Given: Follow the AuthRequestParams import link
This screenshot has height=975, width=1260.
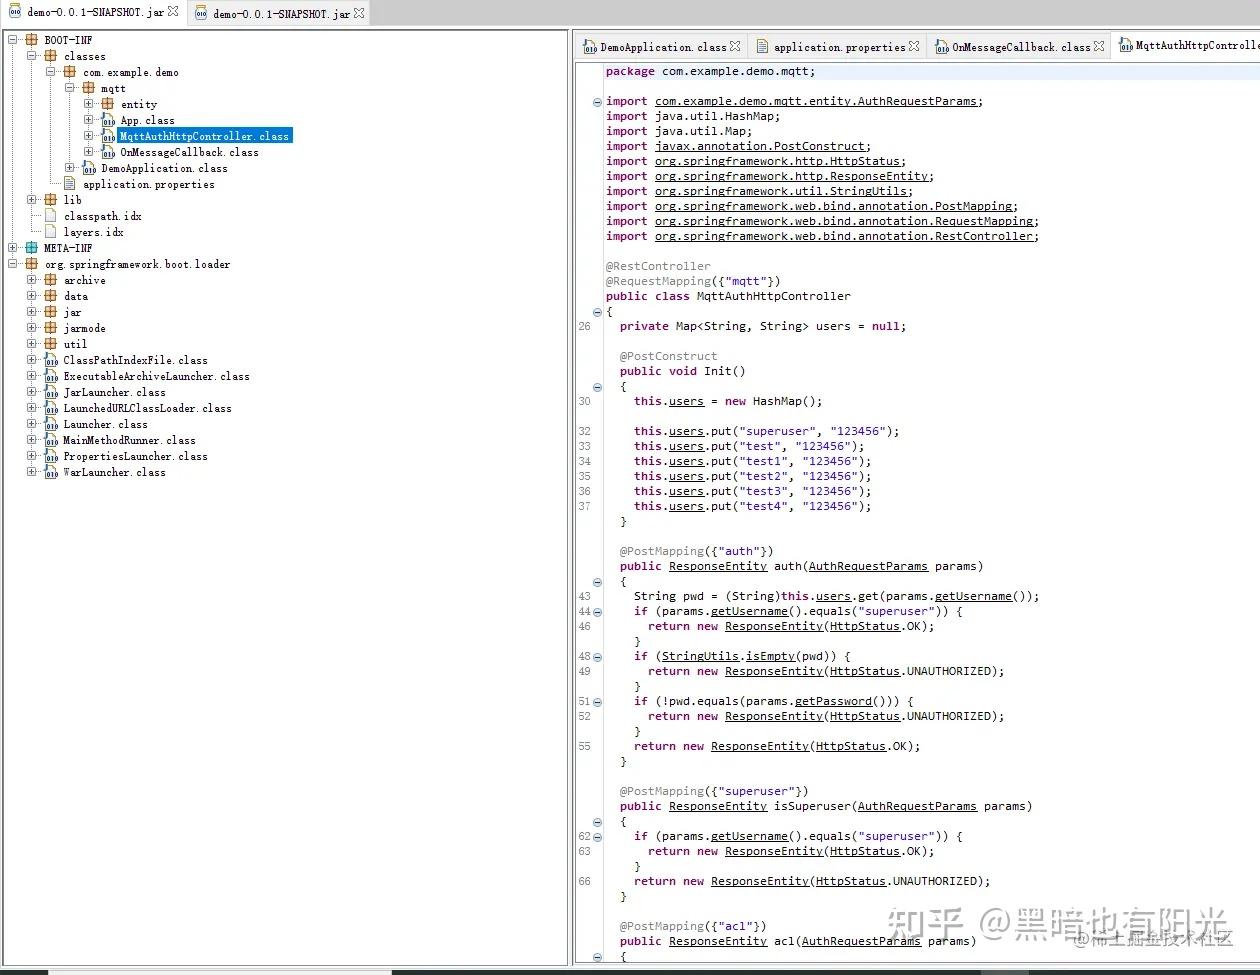Looking at the screenshot, I should (818, 101).
